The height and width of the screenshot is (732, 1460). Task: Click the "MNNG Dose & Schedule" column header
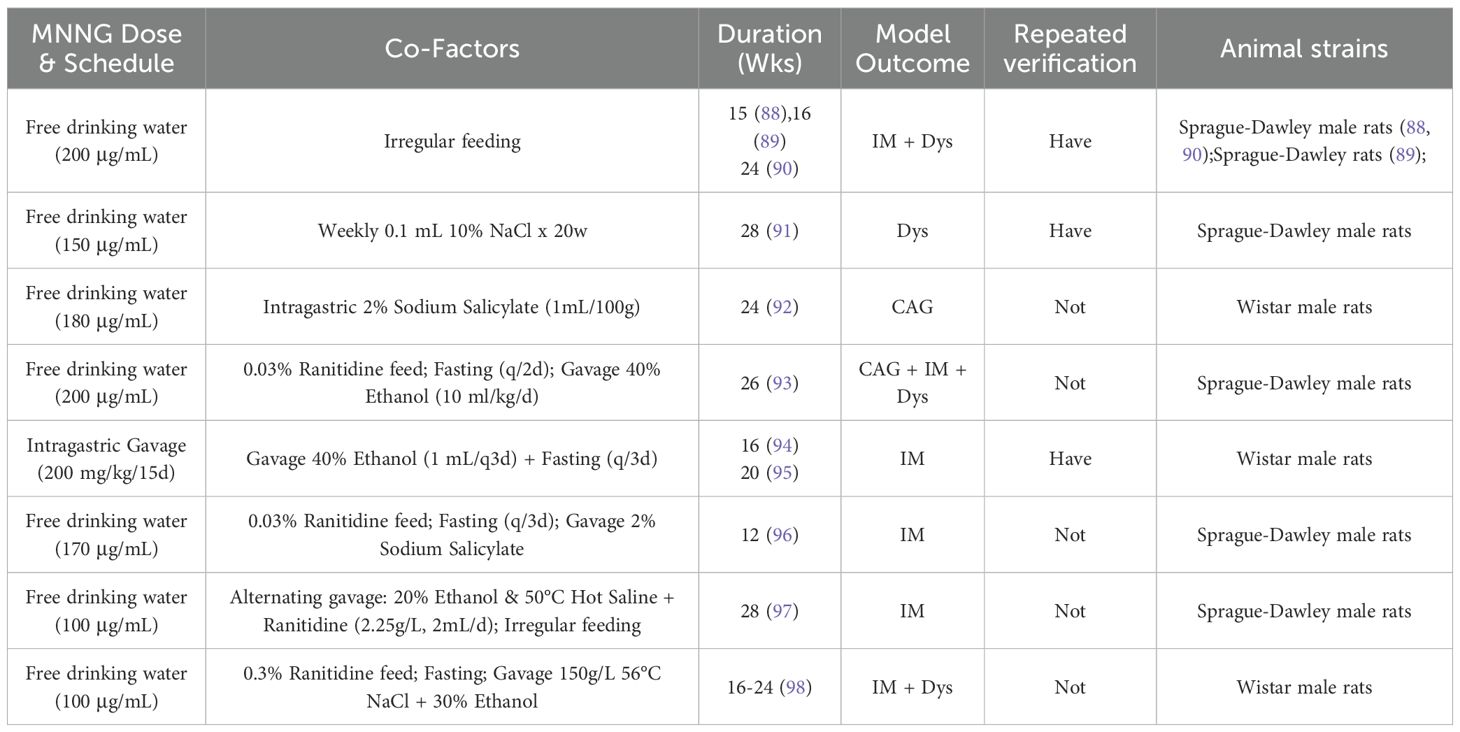[x=106, y=48]
